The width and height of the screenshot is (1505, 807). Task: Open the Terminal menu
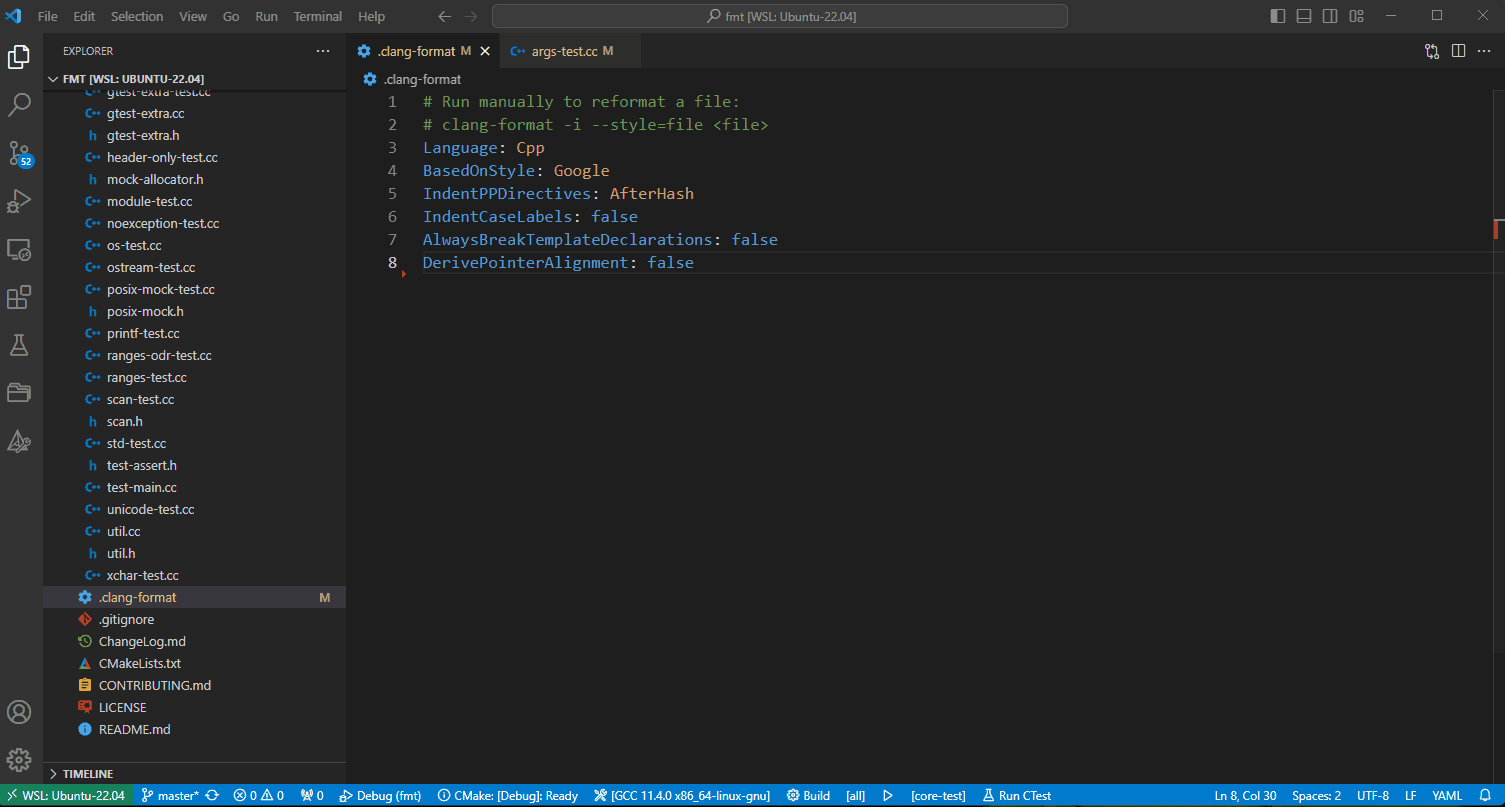[x=317, y=16]
